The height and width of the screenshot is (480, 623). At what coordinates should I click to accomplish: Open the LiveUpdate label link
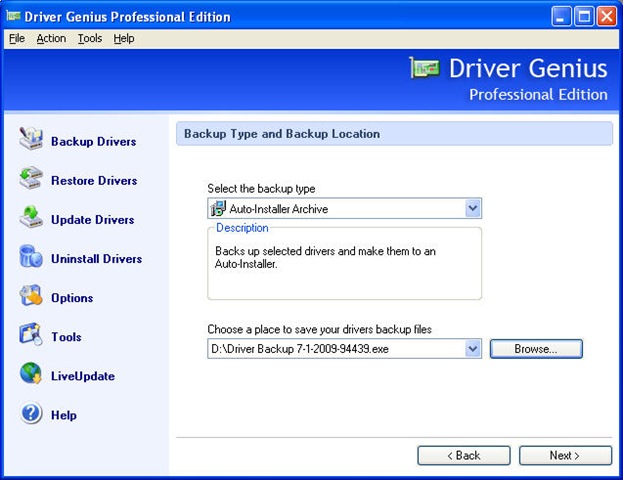pyautogui.click(x=83, y=376)
